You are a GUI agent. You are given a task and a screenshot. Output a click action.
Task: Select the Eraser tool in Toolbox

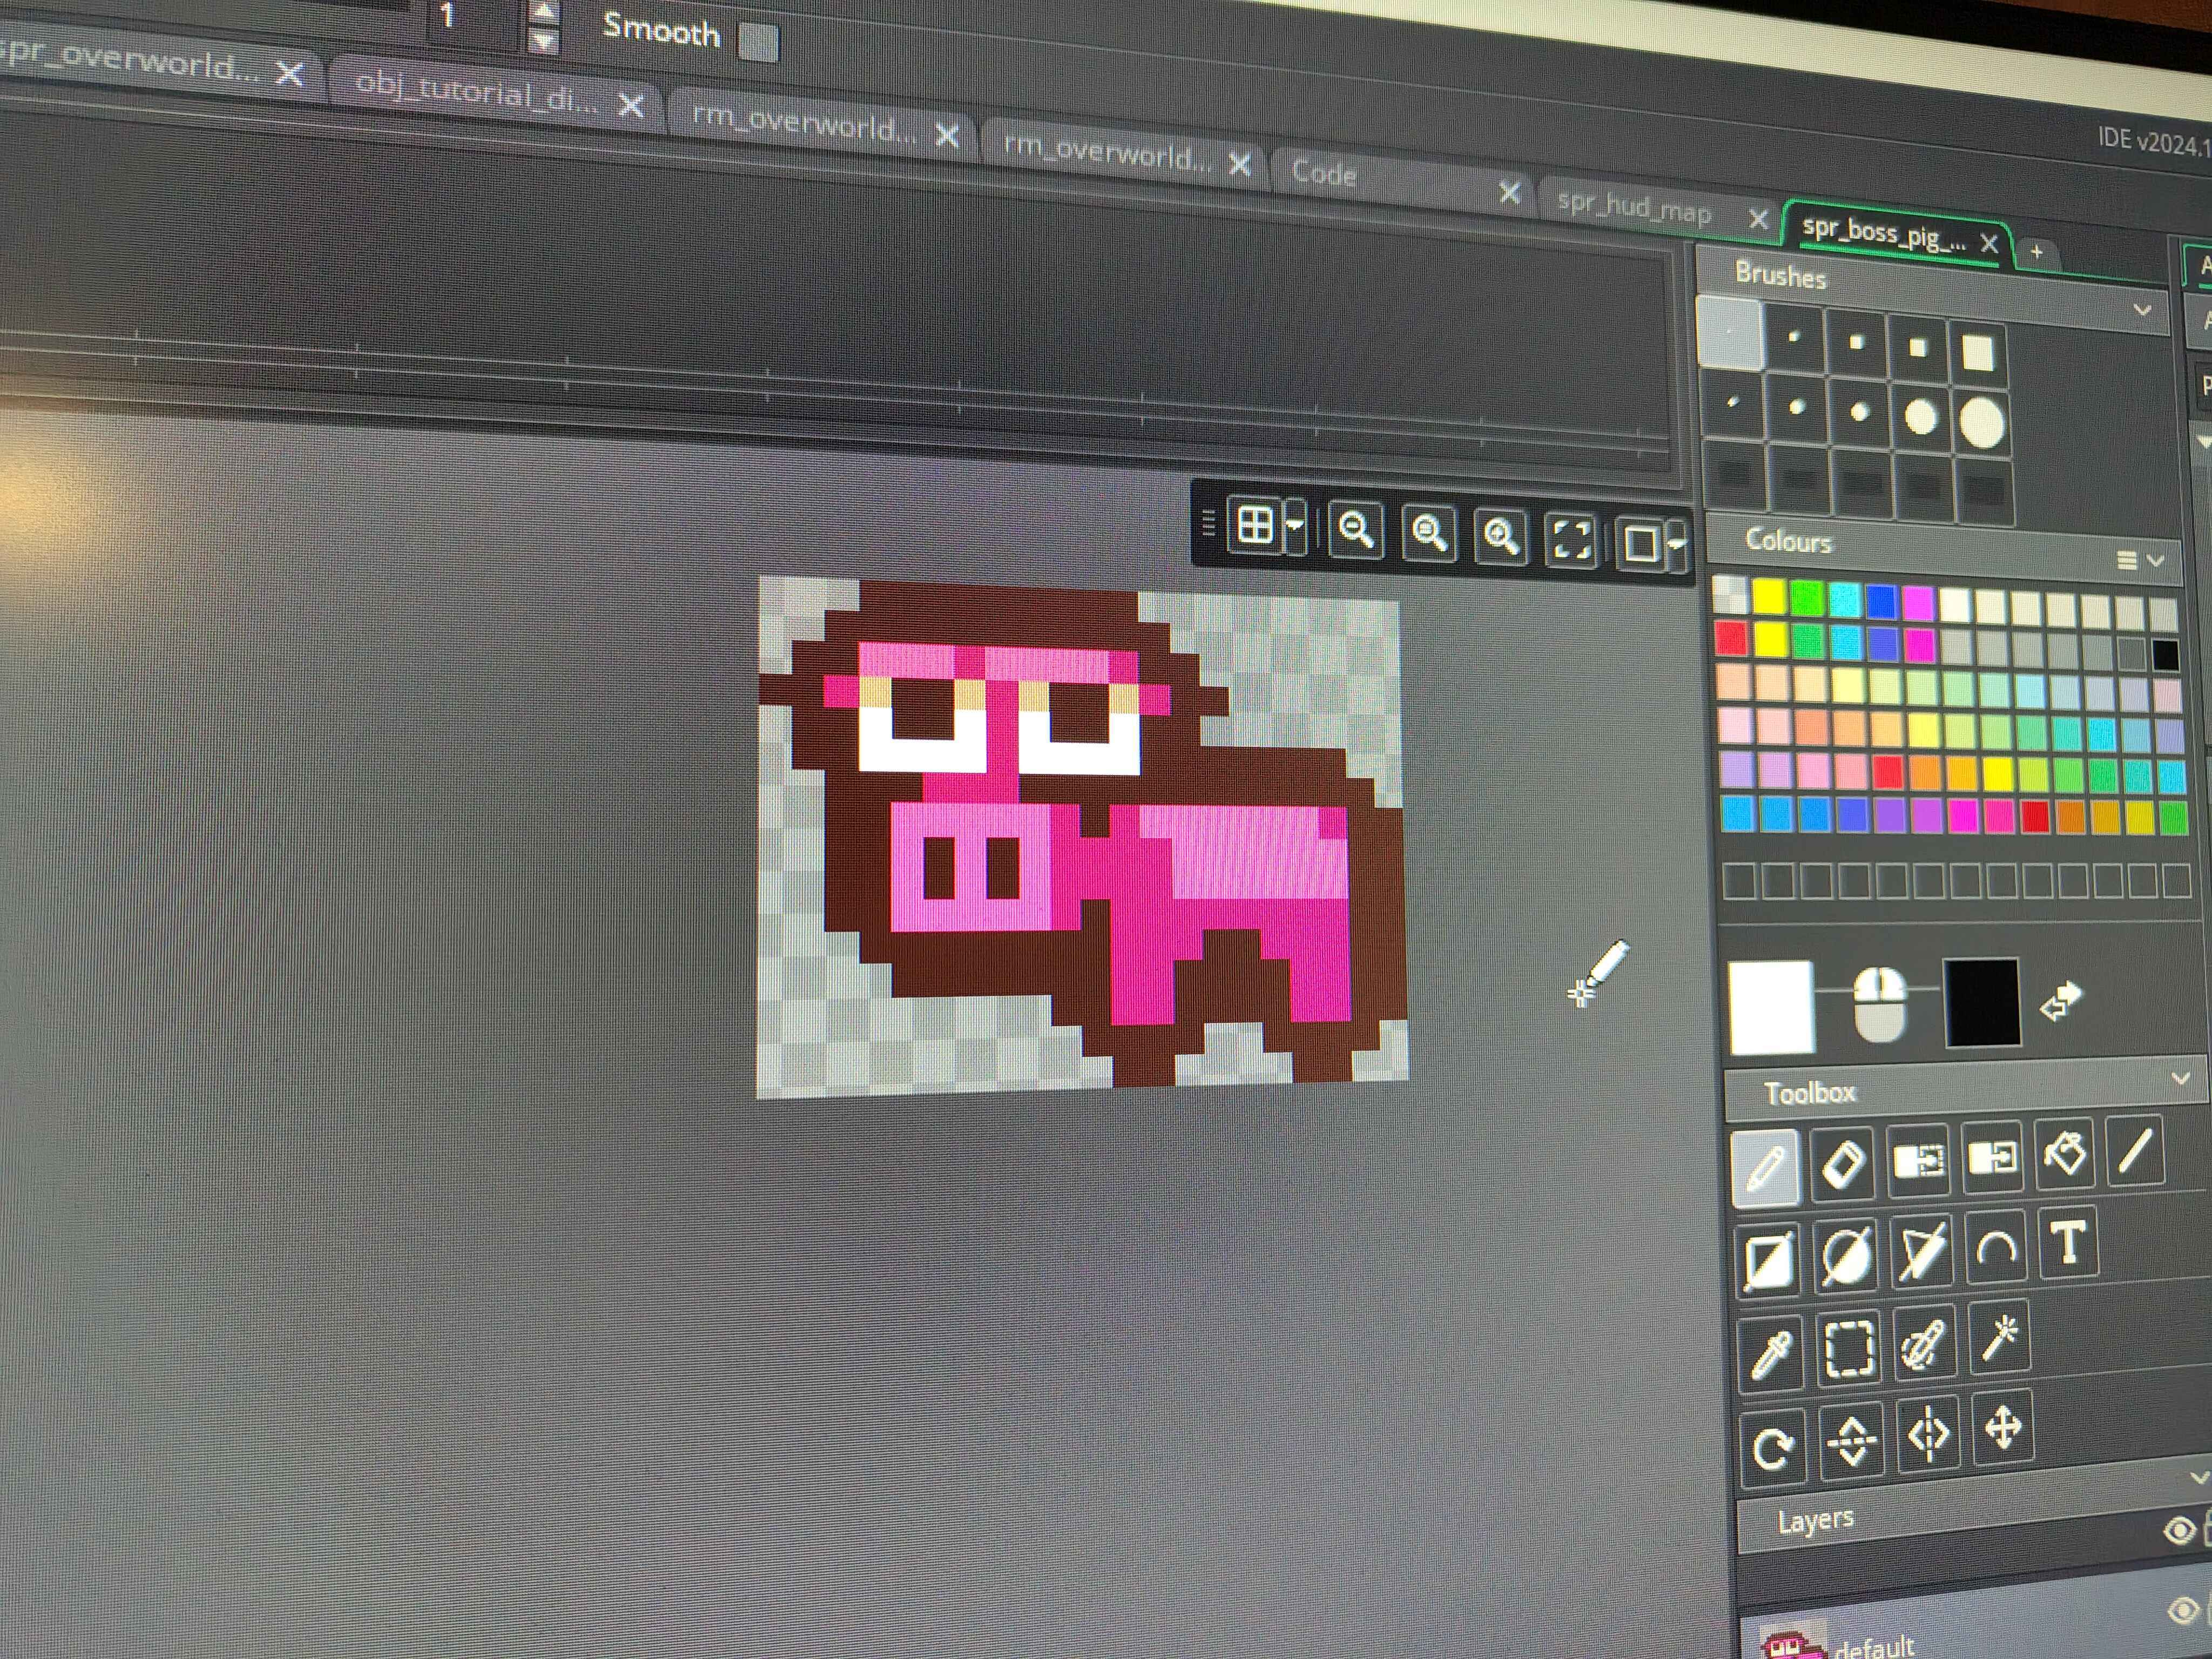[x=1842, y=1163]
